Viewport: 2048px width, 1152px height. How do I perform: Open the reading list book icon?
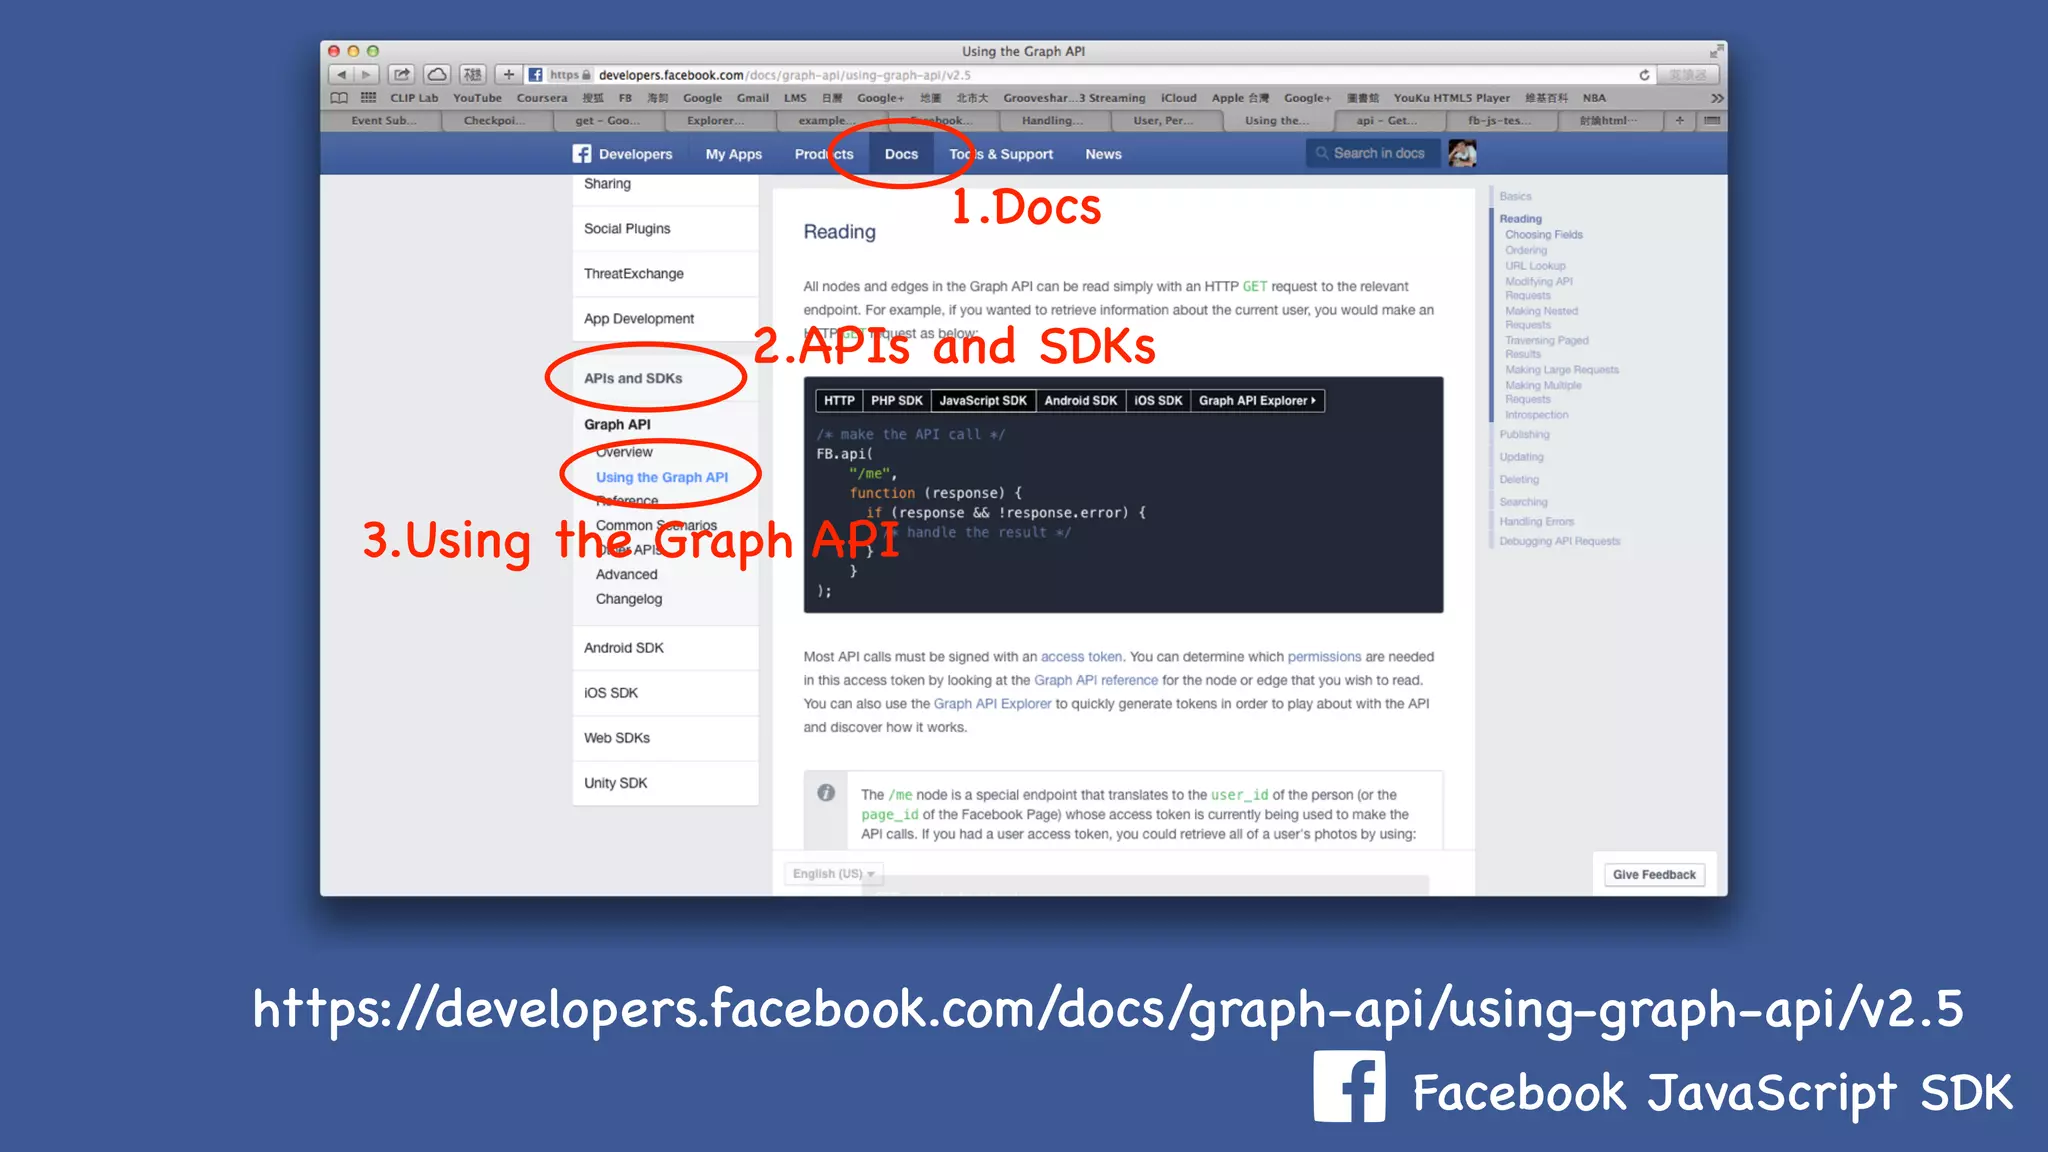[x=339, y=98]
